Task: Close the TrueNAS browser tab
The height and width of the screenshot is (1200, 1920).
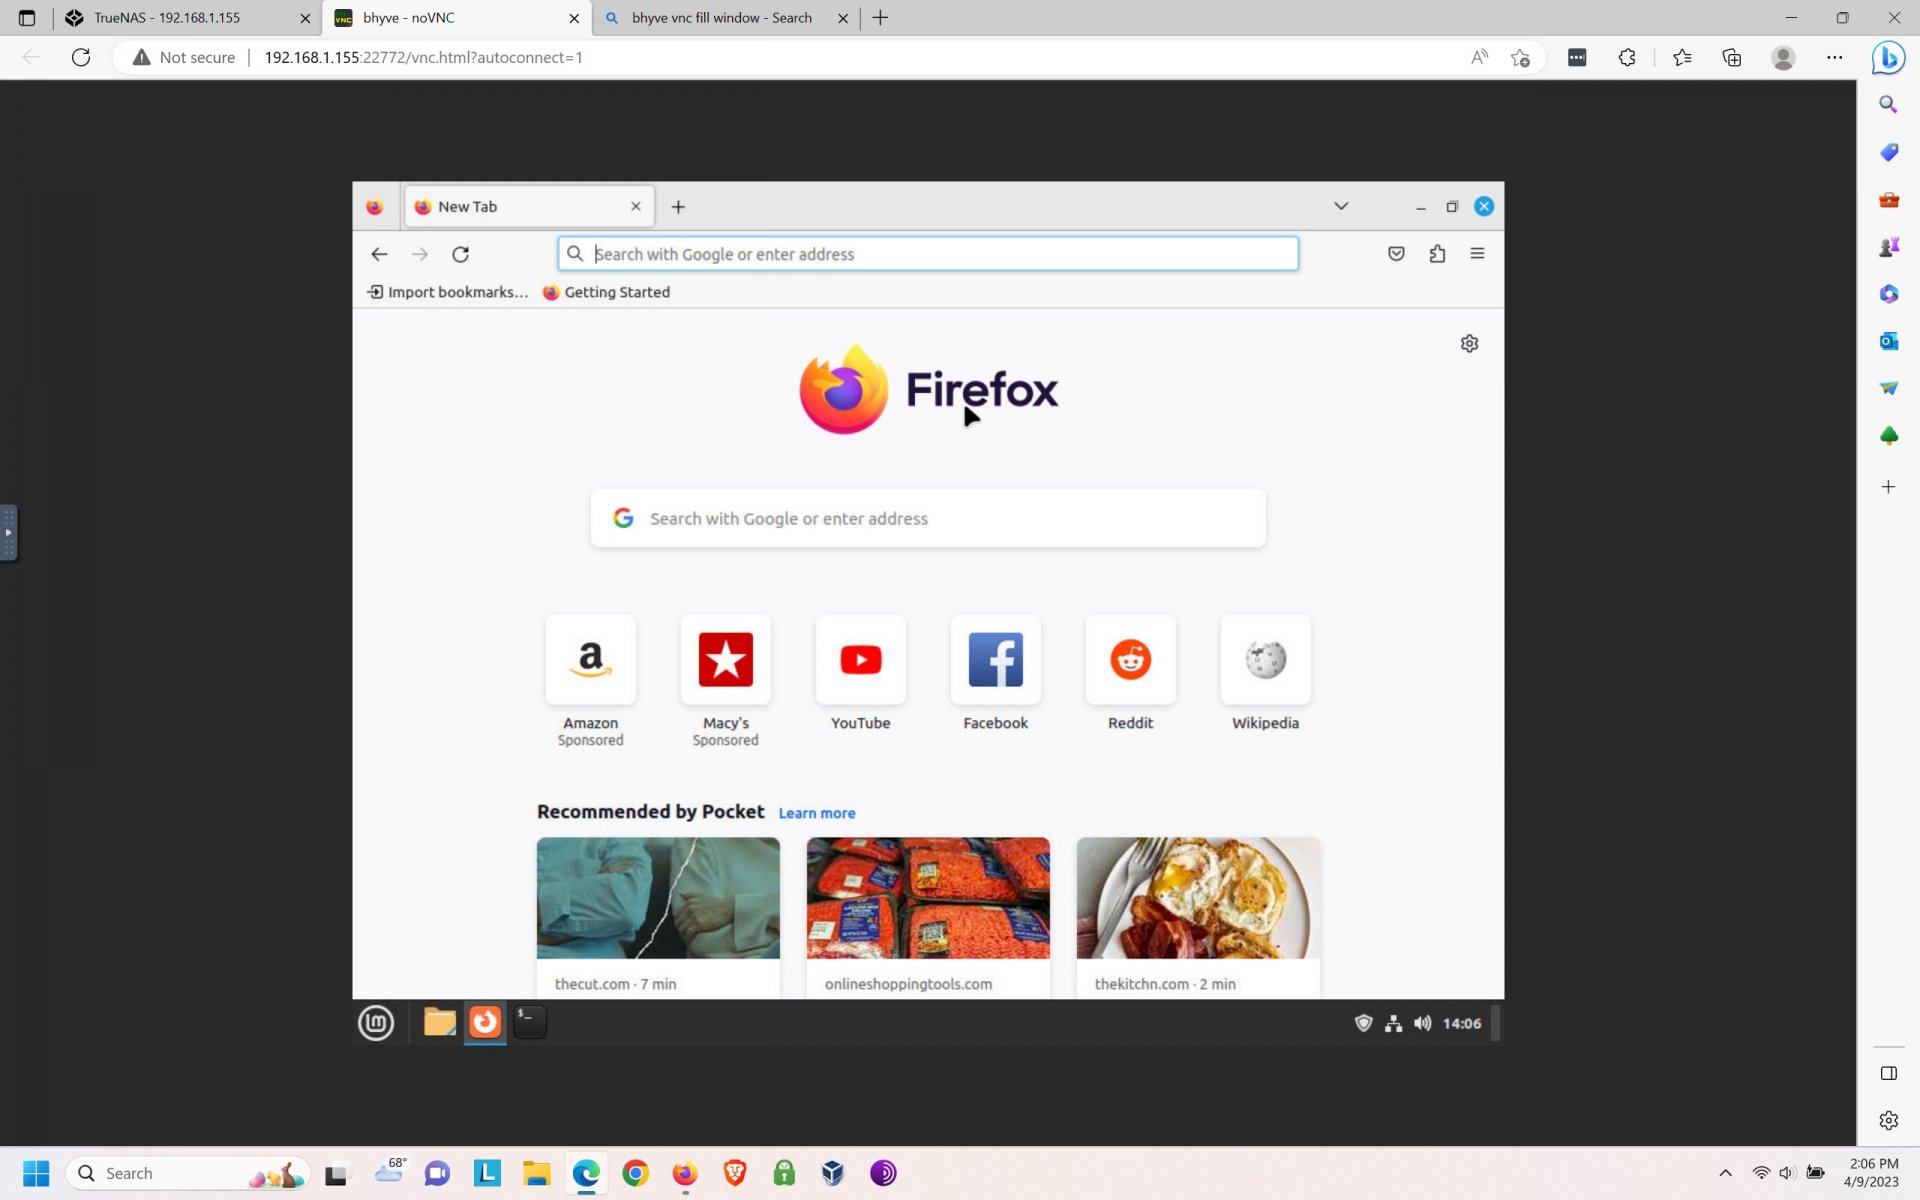Action: (x=305, y=18)
